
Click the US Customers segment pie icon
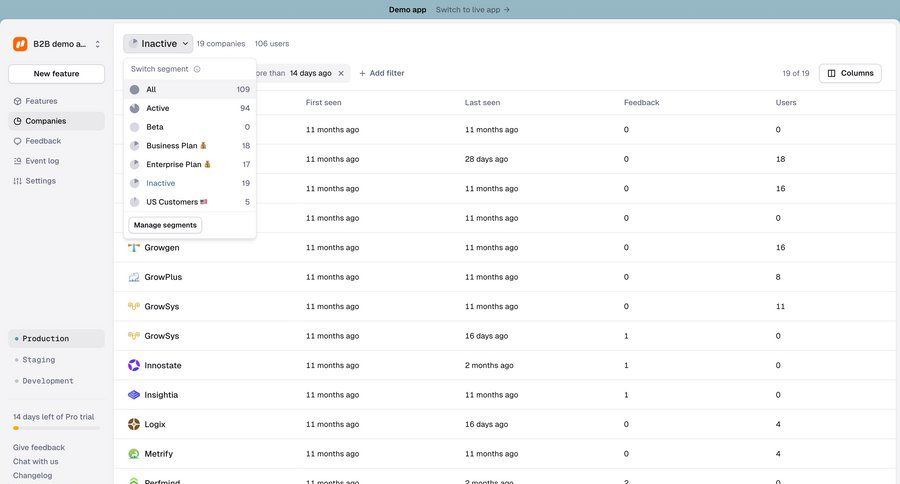point(134,202)
